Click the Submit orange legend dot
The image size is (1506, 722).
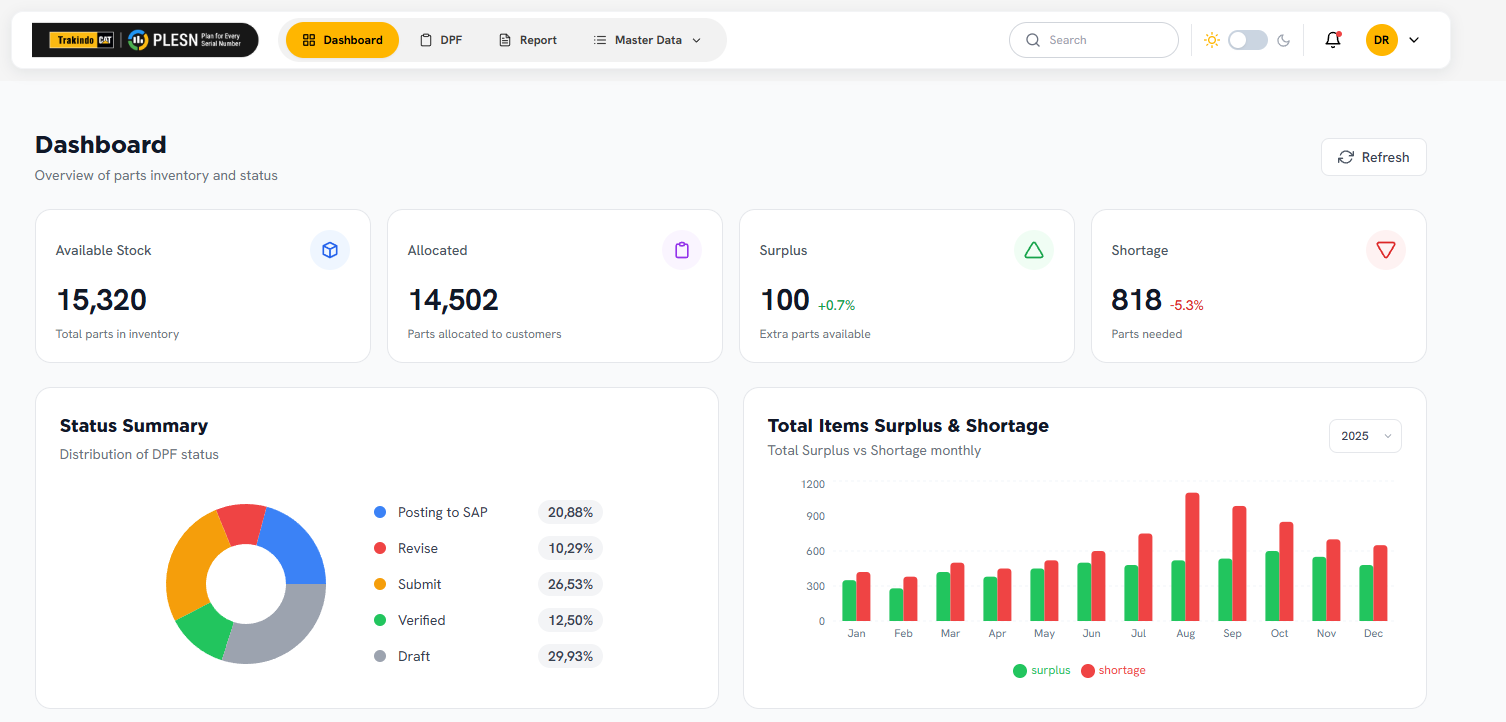click(380, 584)
